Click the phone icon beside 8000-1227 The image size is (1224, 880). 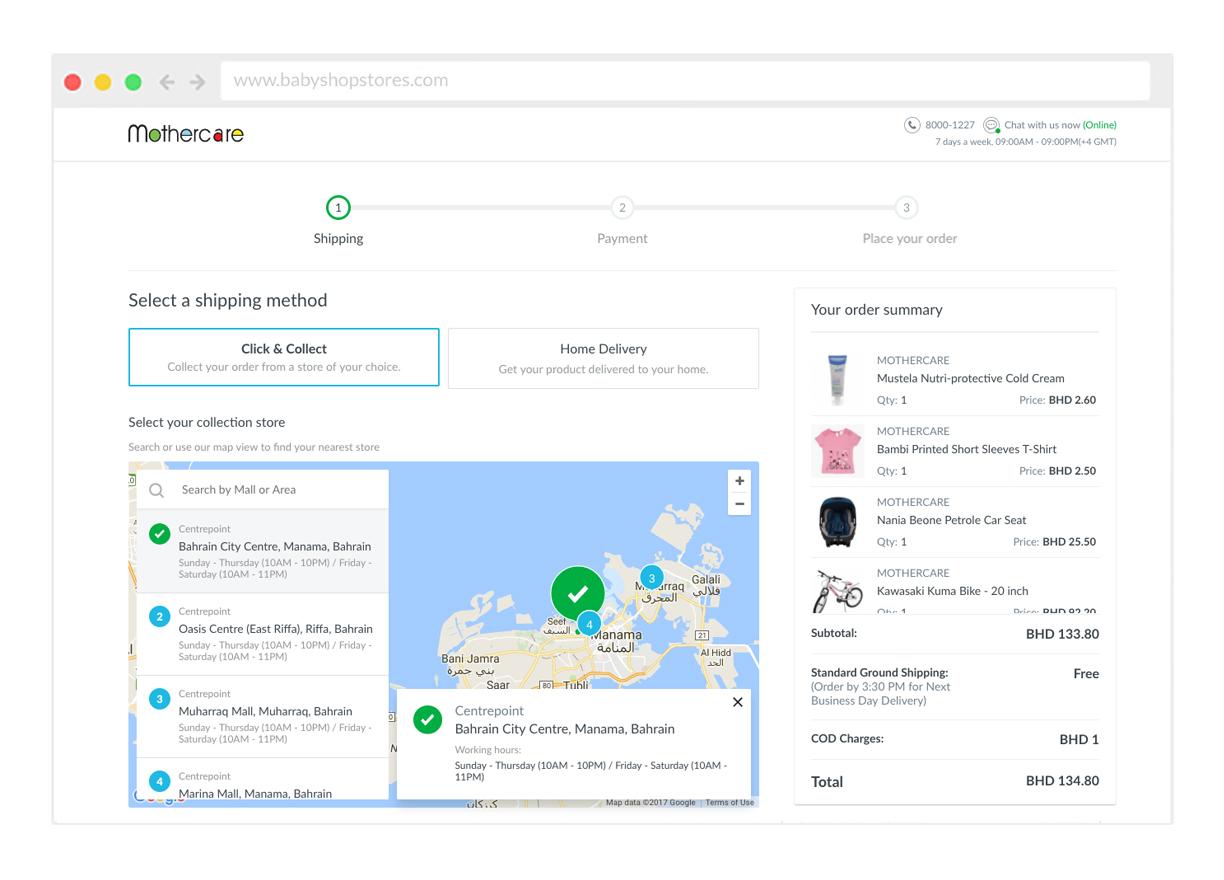click(x=912, y=125)
